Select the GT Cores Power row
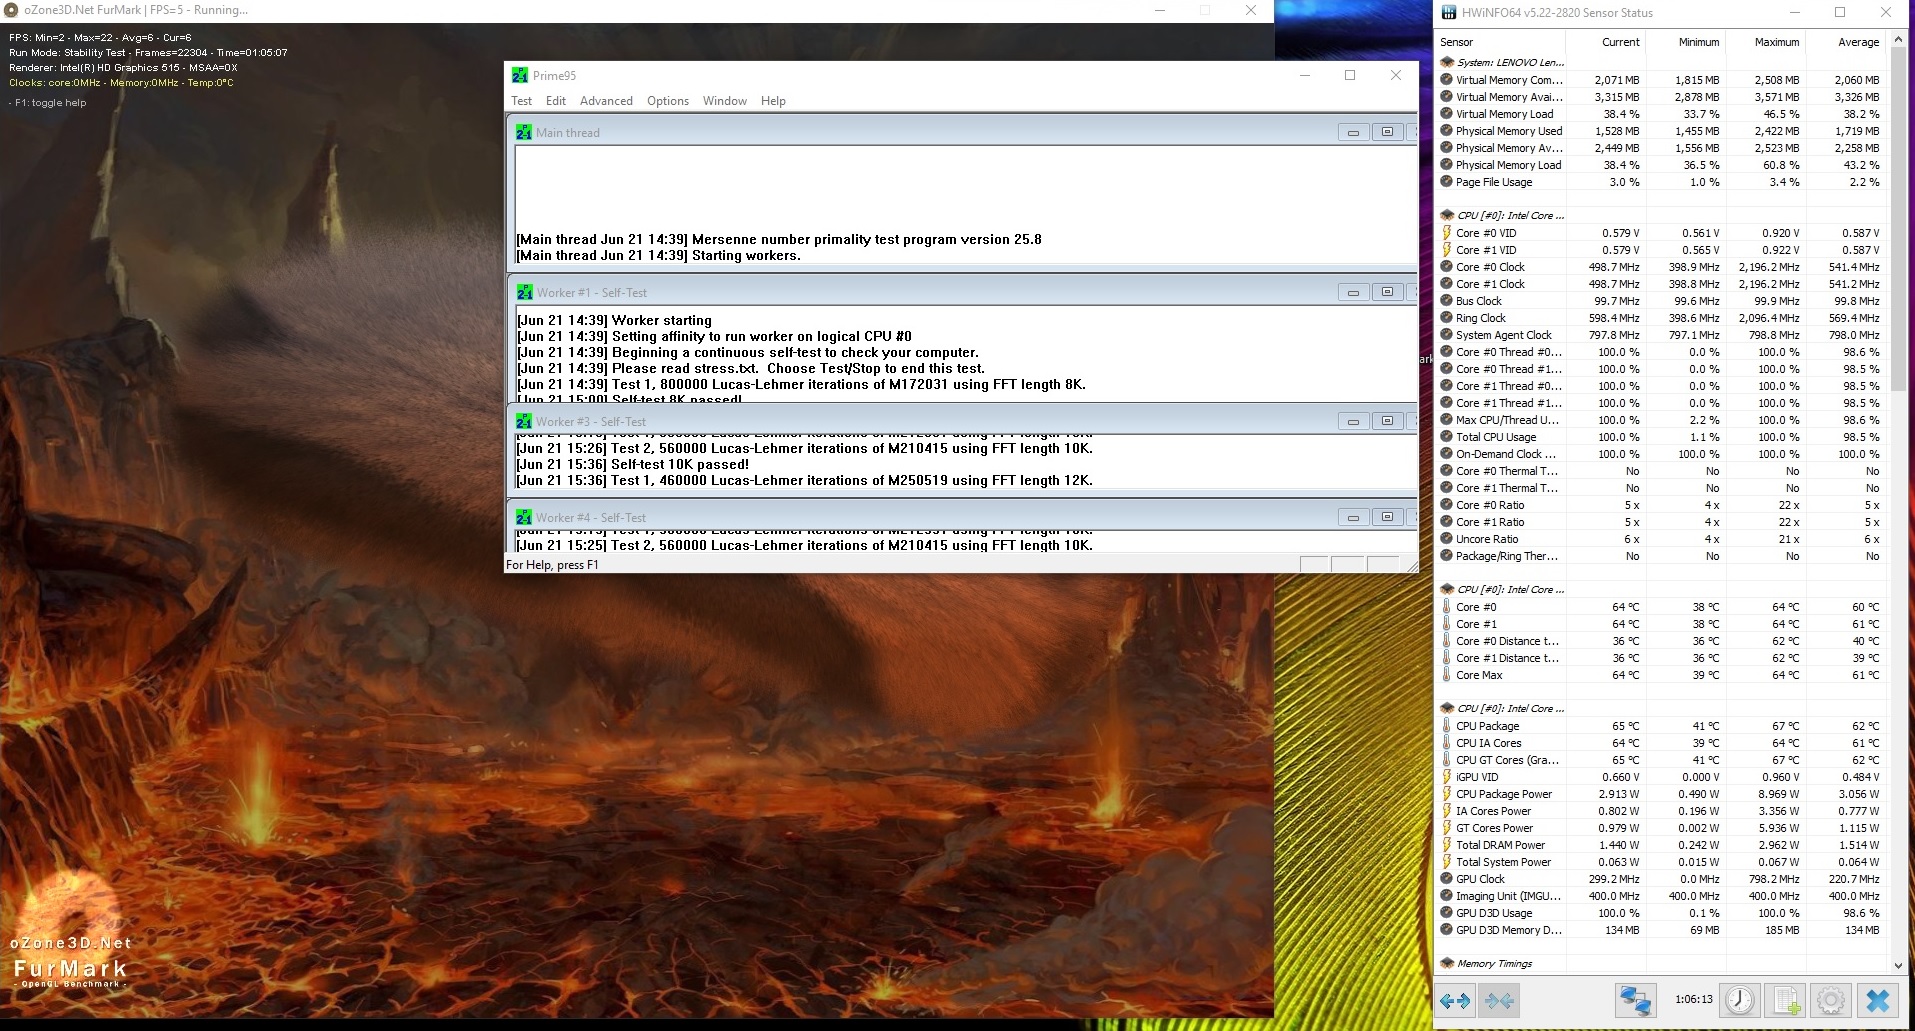This screenshot has width=1915, height=1031. pos(1660,828)
